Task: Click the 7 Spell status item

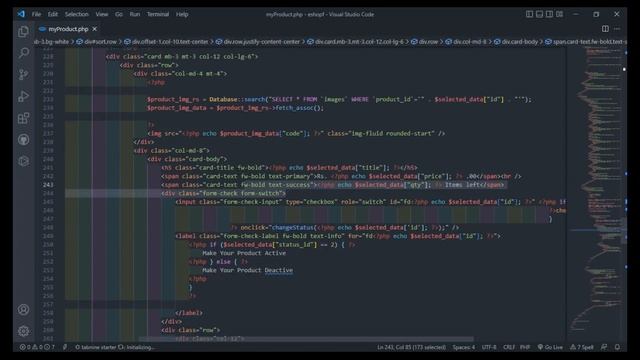Action: [582, 347]
